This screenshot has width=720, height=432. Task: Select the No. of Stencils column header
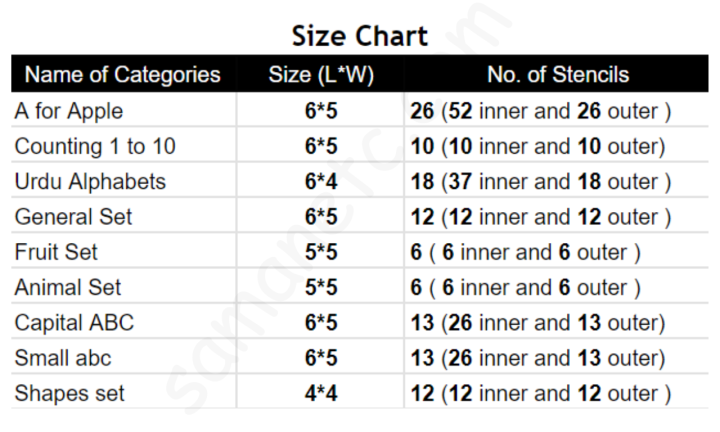point(558,74)
